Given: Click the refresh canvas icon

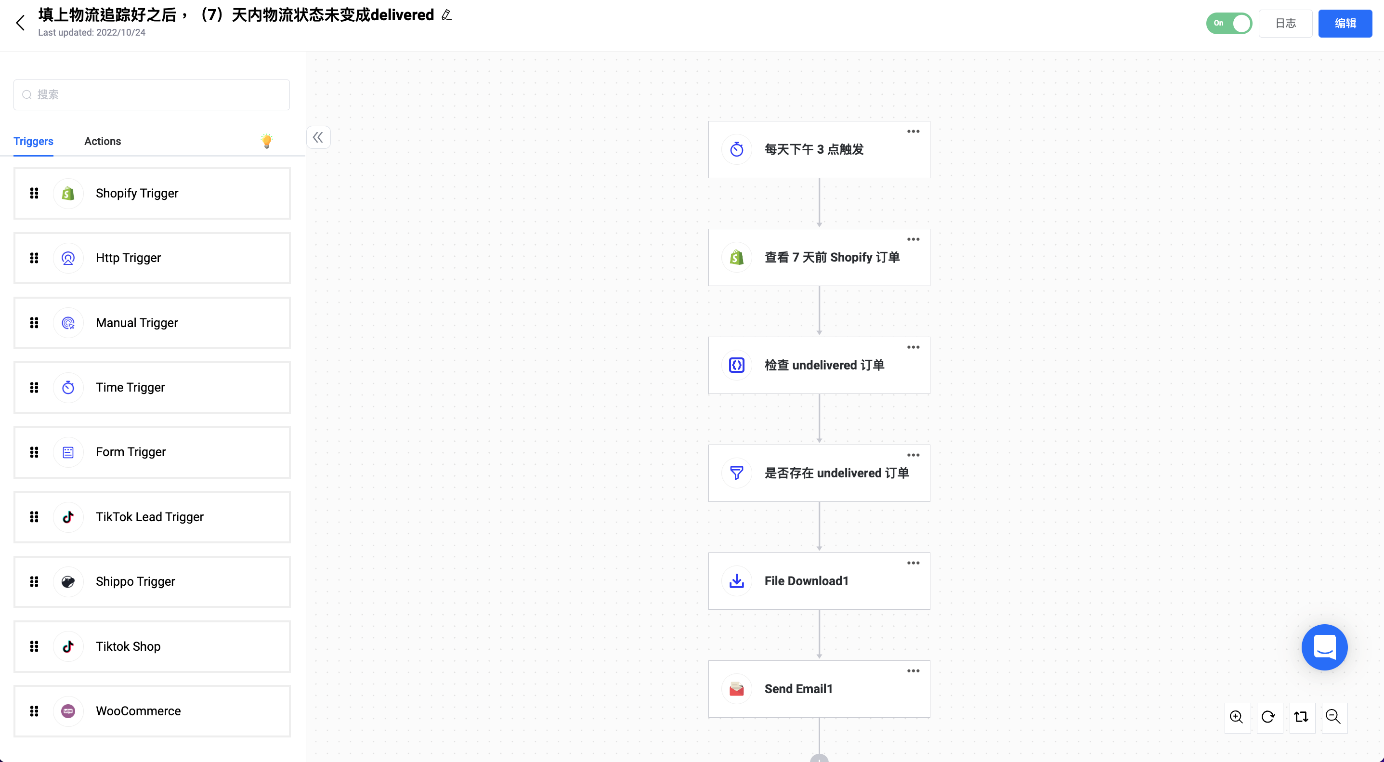Looking at the screenshot, I should point(1268,717).
